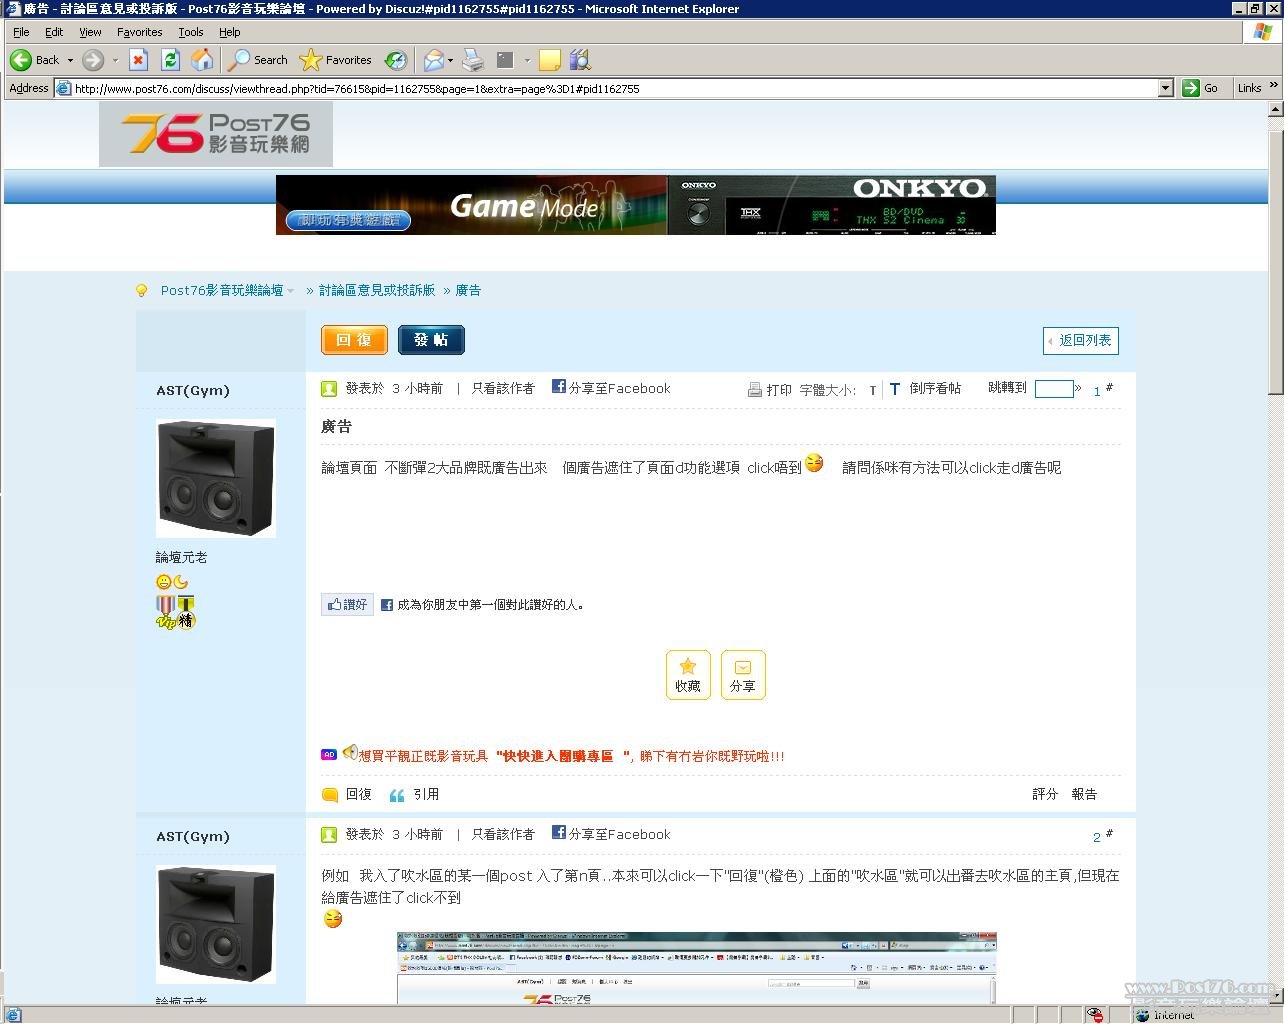1284x1024 pixels.
Task: Click the page icon in address bar
Action: [x=64, y=88]
